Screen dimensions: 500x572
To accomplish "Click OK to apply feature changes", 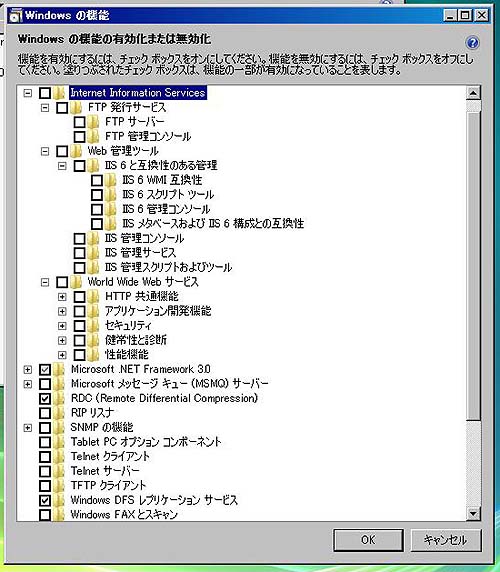I will (368, 540).
